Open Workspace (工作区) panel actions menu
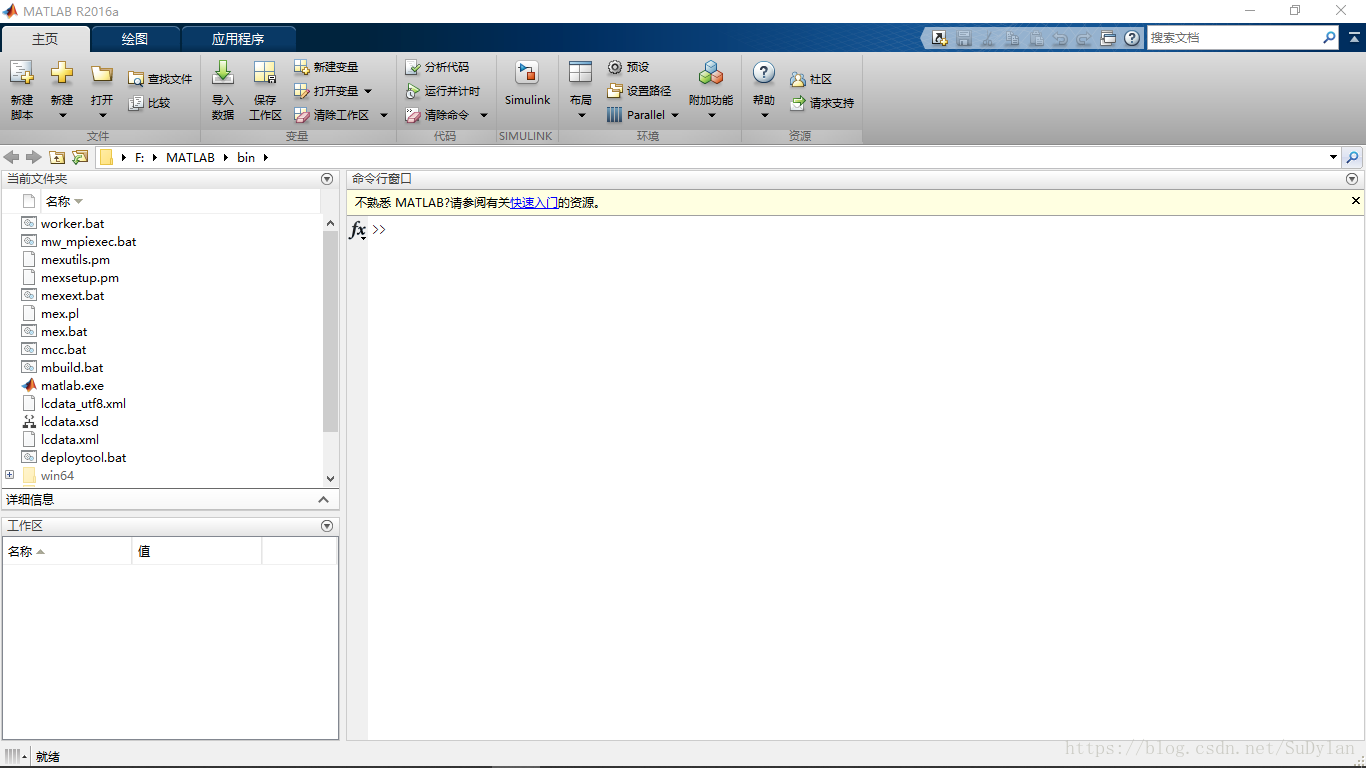Image resolution: width=1366 pixels, height=768 pixels. point(327,526)
